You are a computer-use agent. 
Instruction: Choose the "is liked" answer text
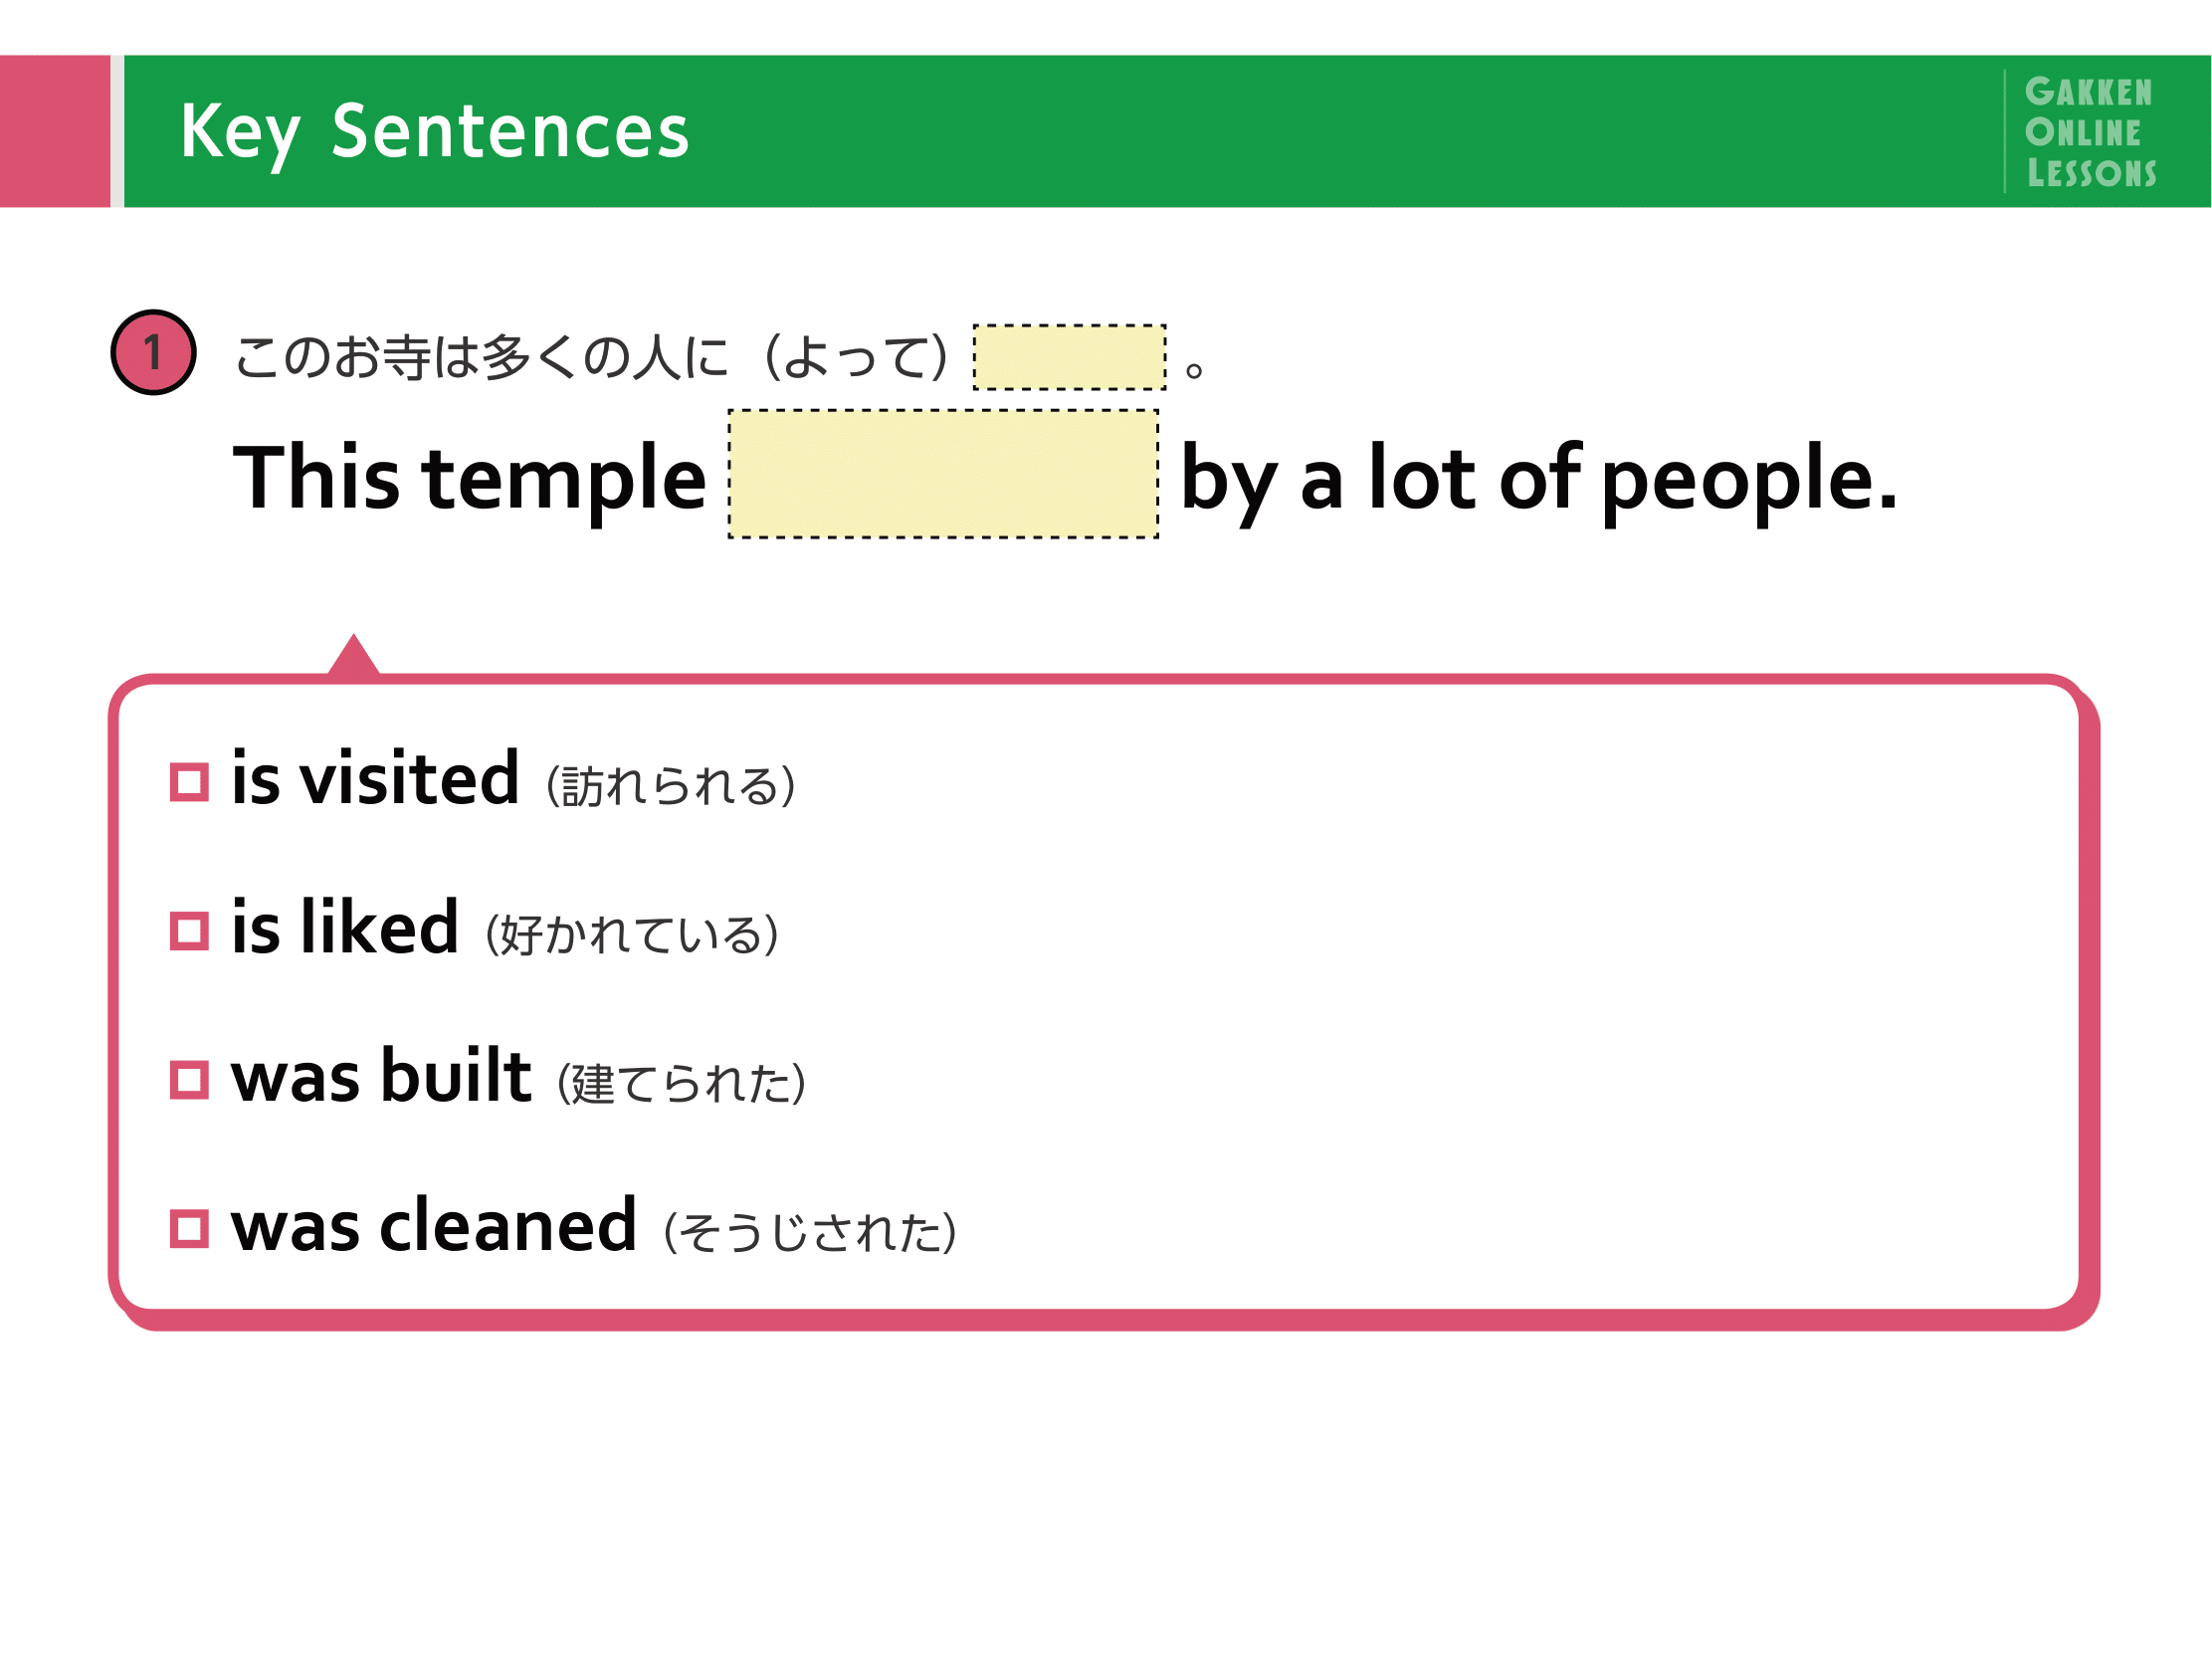tap(345, 927)
